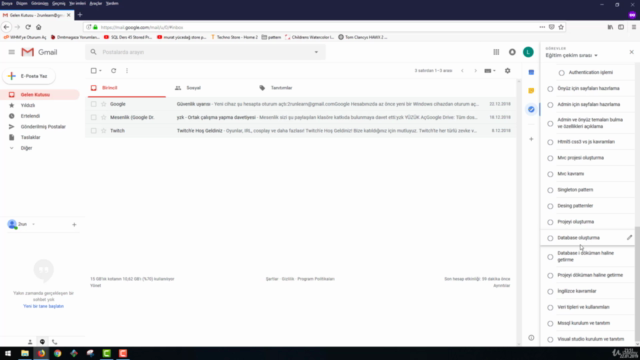Viewport: 640px width, 360px height.
Task: Open the Hangouts conversations icon
Action: pyautogui.click(x=42, y=342)
